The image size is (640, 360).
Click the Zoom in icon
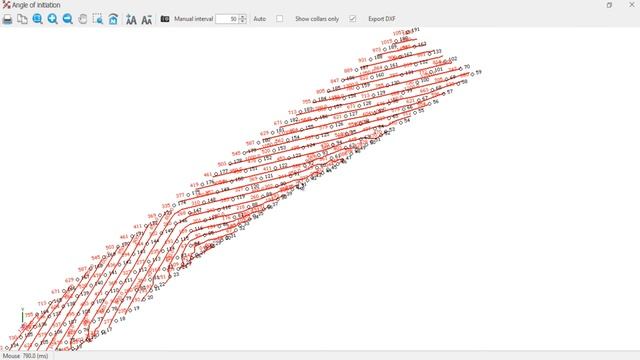point(53,19)
